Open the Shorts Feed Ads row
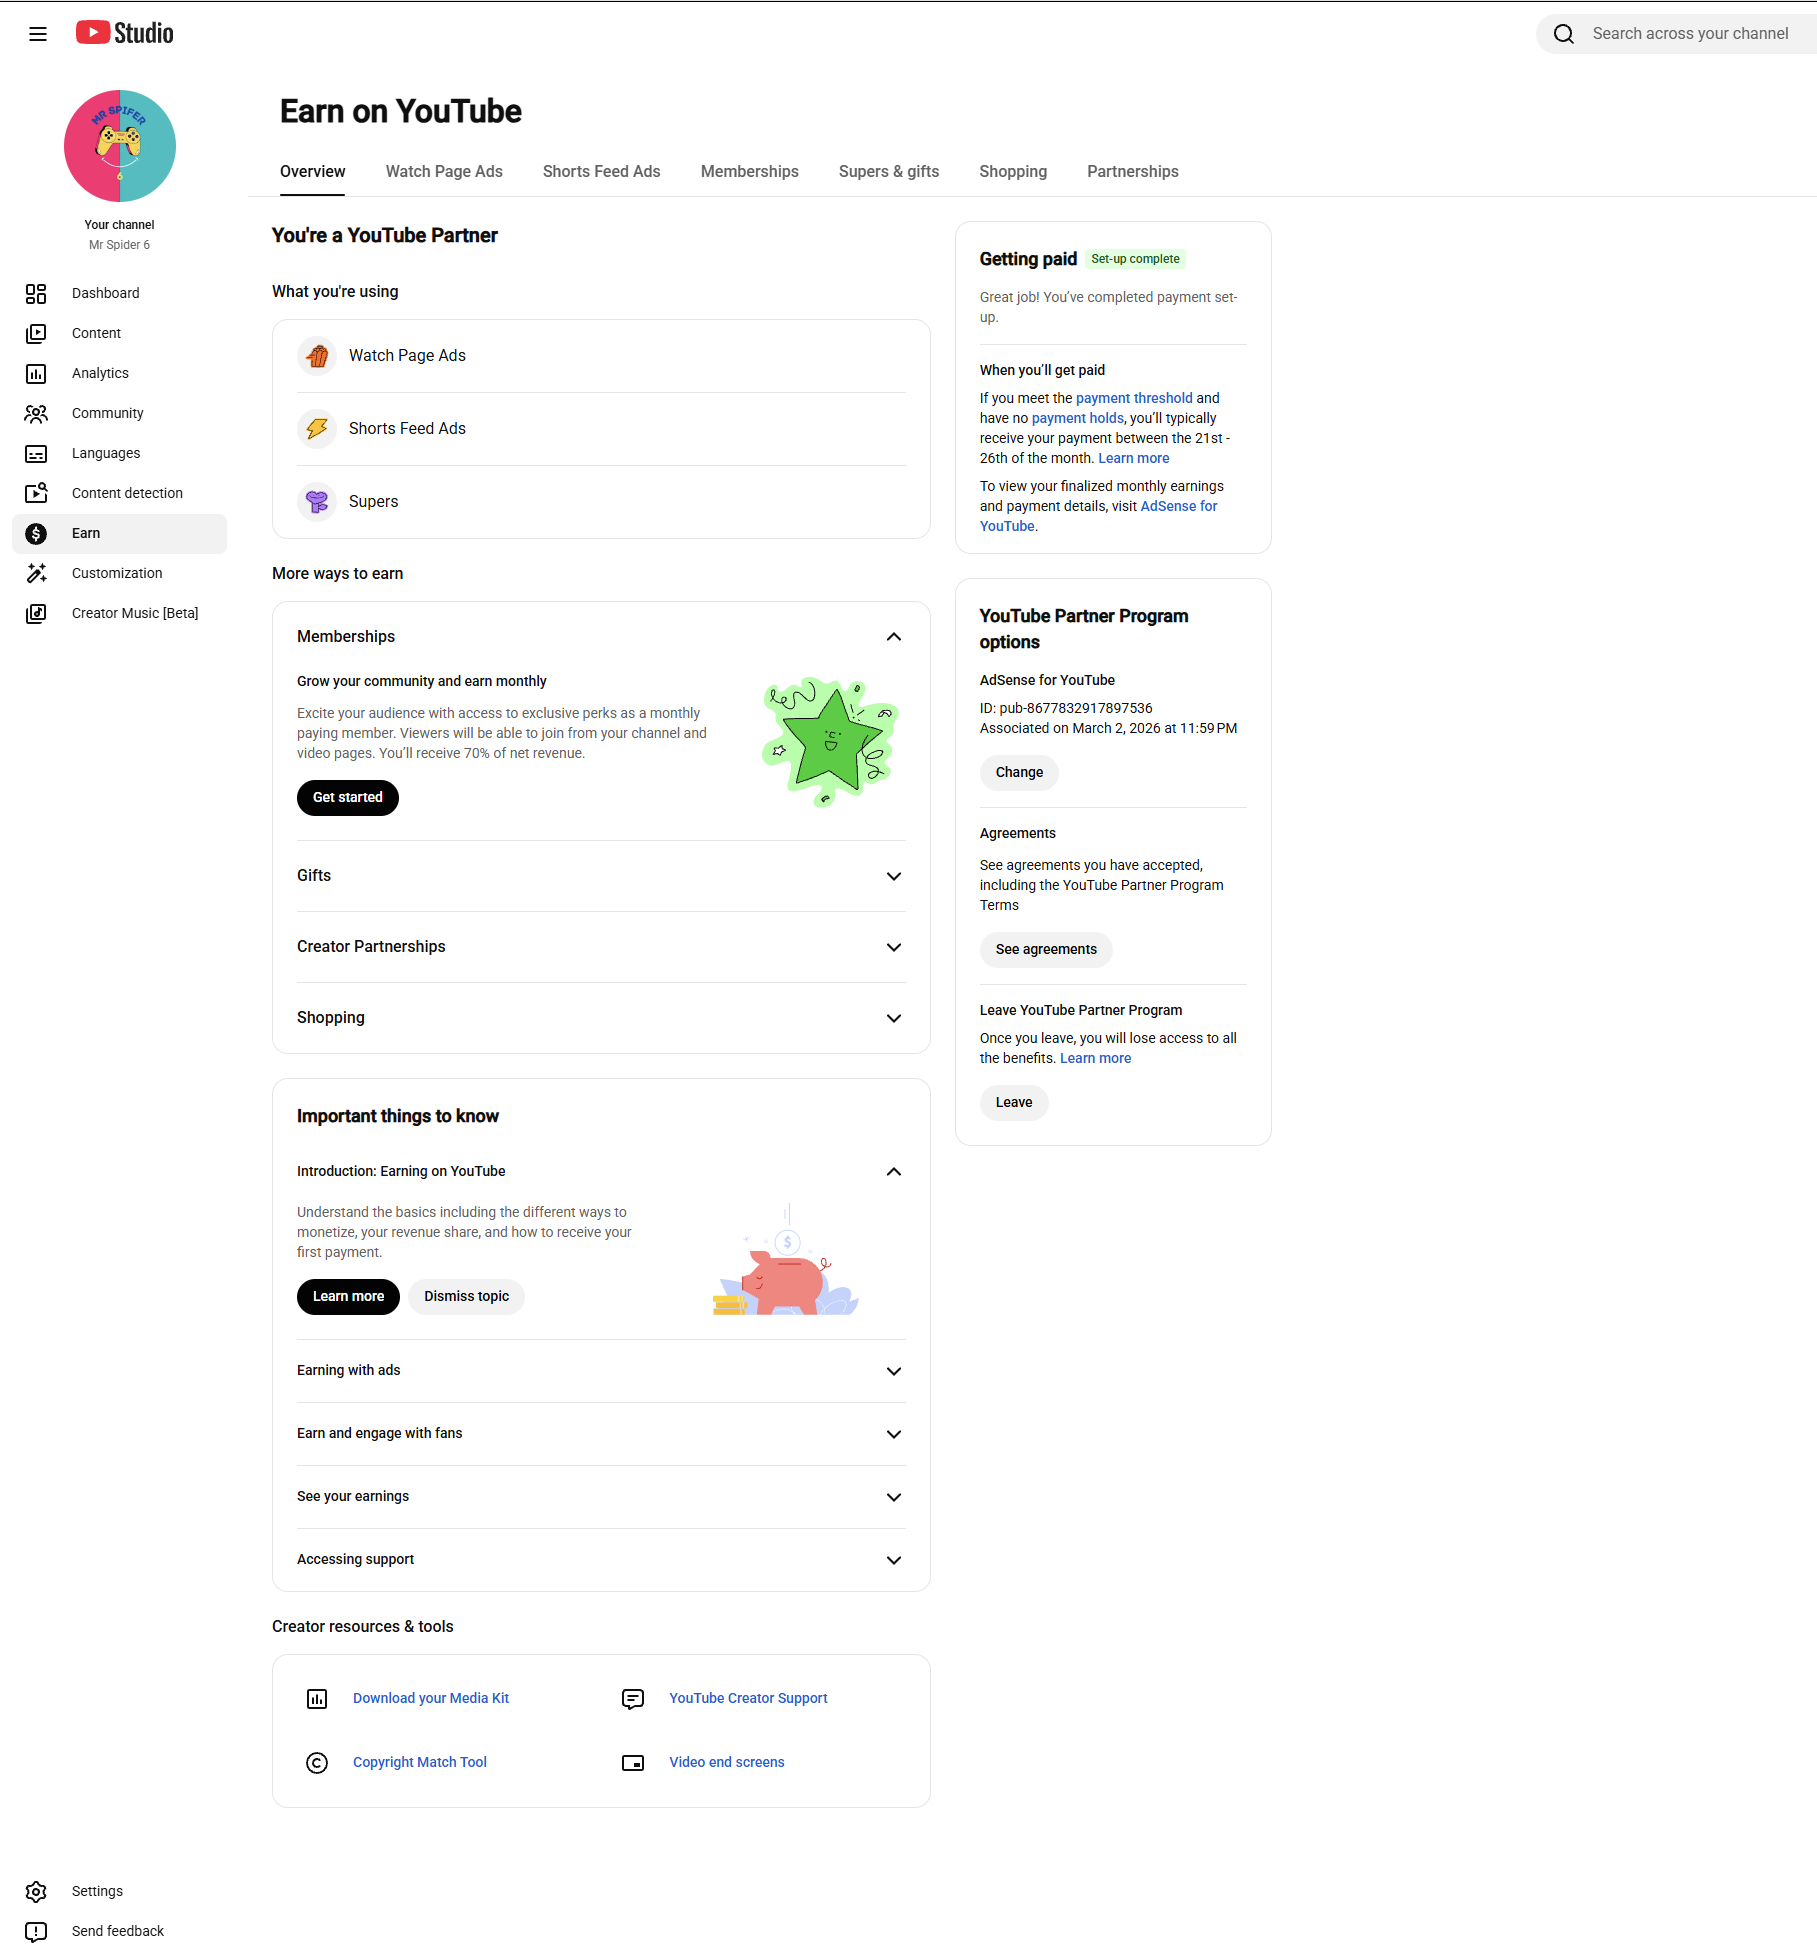The image size is (1817, 1954). point(601,429)
